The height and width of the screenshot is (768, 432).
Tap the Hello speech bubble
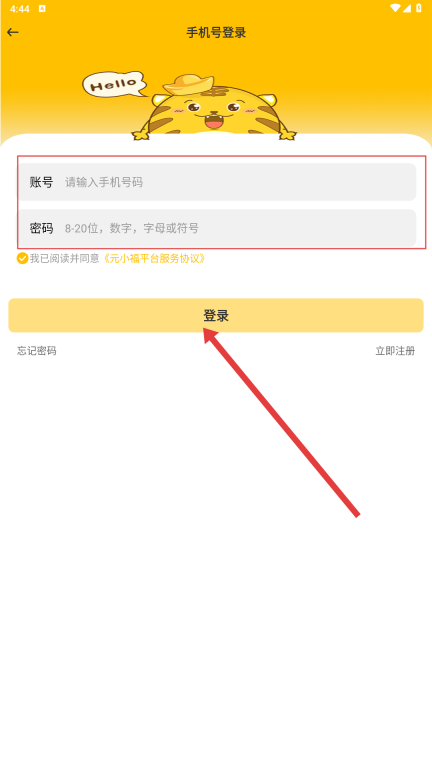click(x=115, y=84)
